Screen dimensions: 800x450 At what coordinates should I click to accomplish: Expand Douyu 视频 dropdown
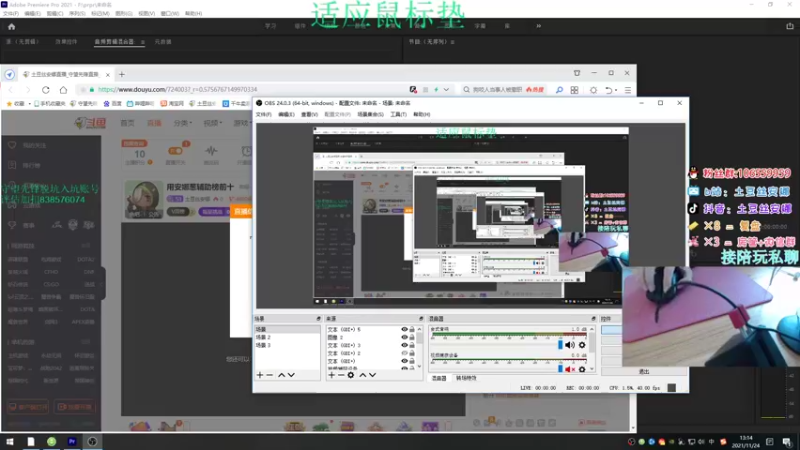(212, 123)
